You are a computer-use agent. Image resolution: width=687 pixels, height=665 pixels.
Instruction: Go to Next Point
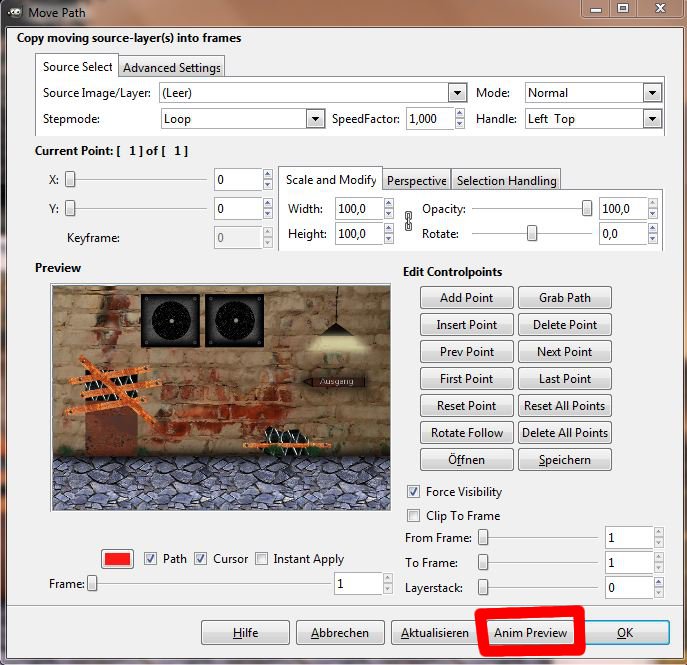[565, 352]
